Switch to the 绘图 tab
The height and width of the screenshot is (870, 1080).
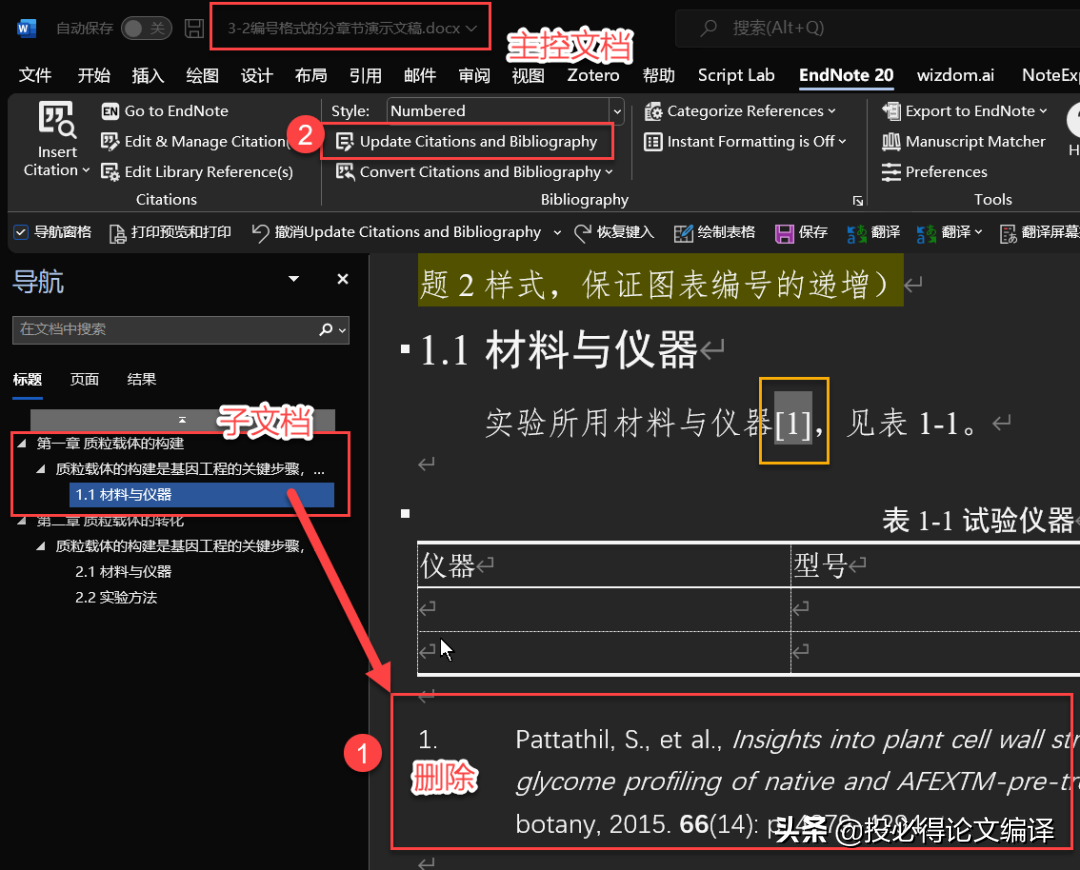click(202, 75)
